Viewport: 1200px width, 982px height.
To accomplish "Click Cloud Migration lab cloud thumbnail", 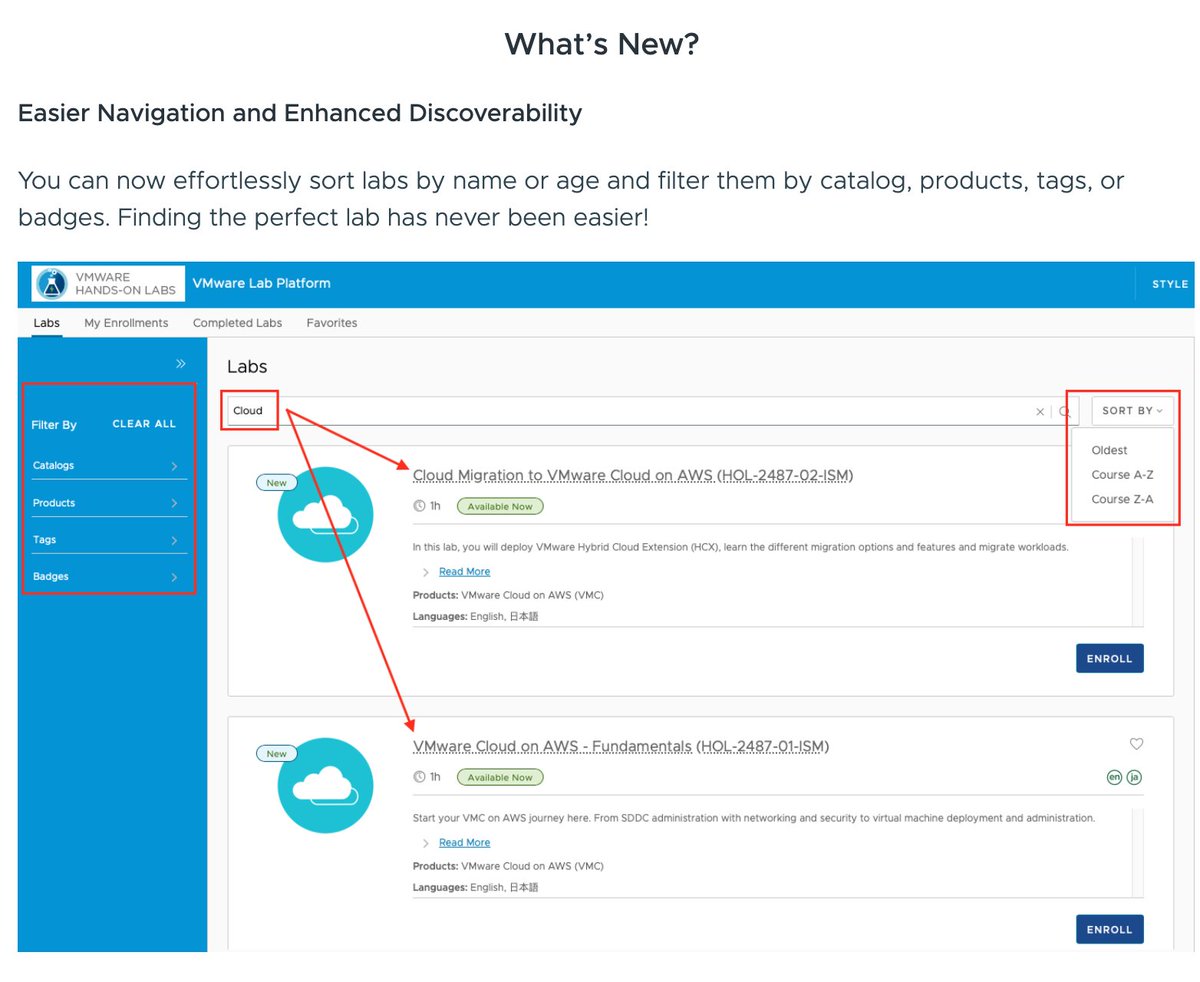I will tap(325, 515).
